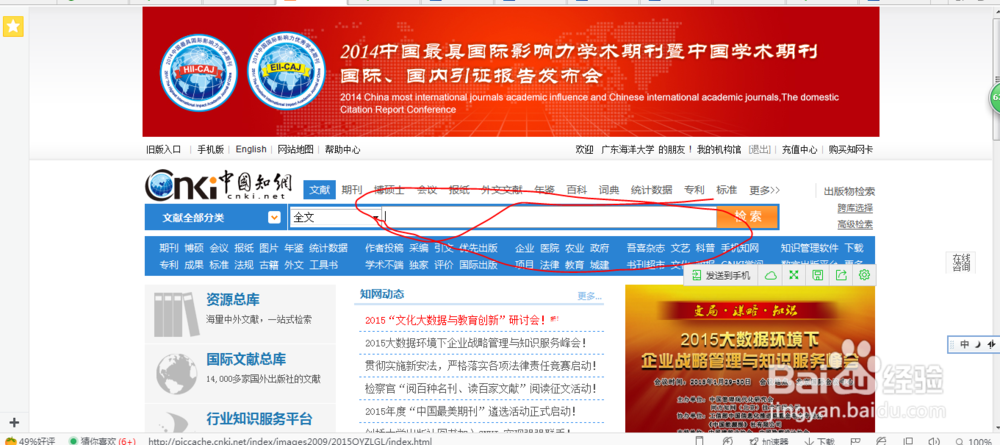This screenshot has height=445, width=1000.
Task: Click 退出 logout link
Action: 760,150
